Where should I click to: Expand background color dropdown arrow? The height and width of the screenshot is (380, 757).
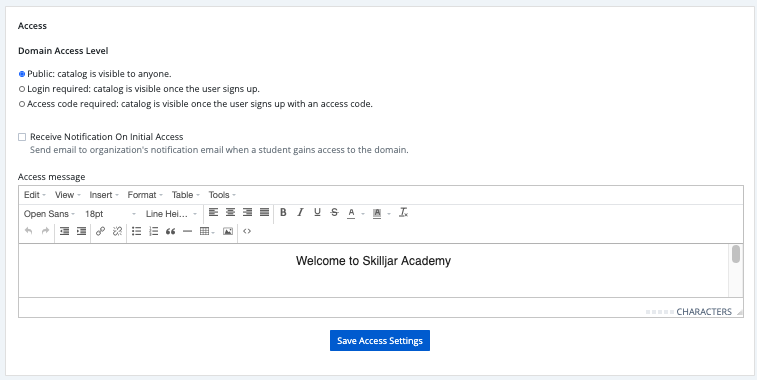tap(389, 213)
